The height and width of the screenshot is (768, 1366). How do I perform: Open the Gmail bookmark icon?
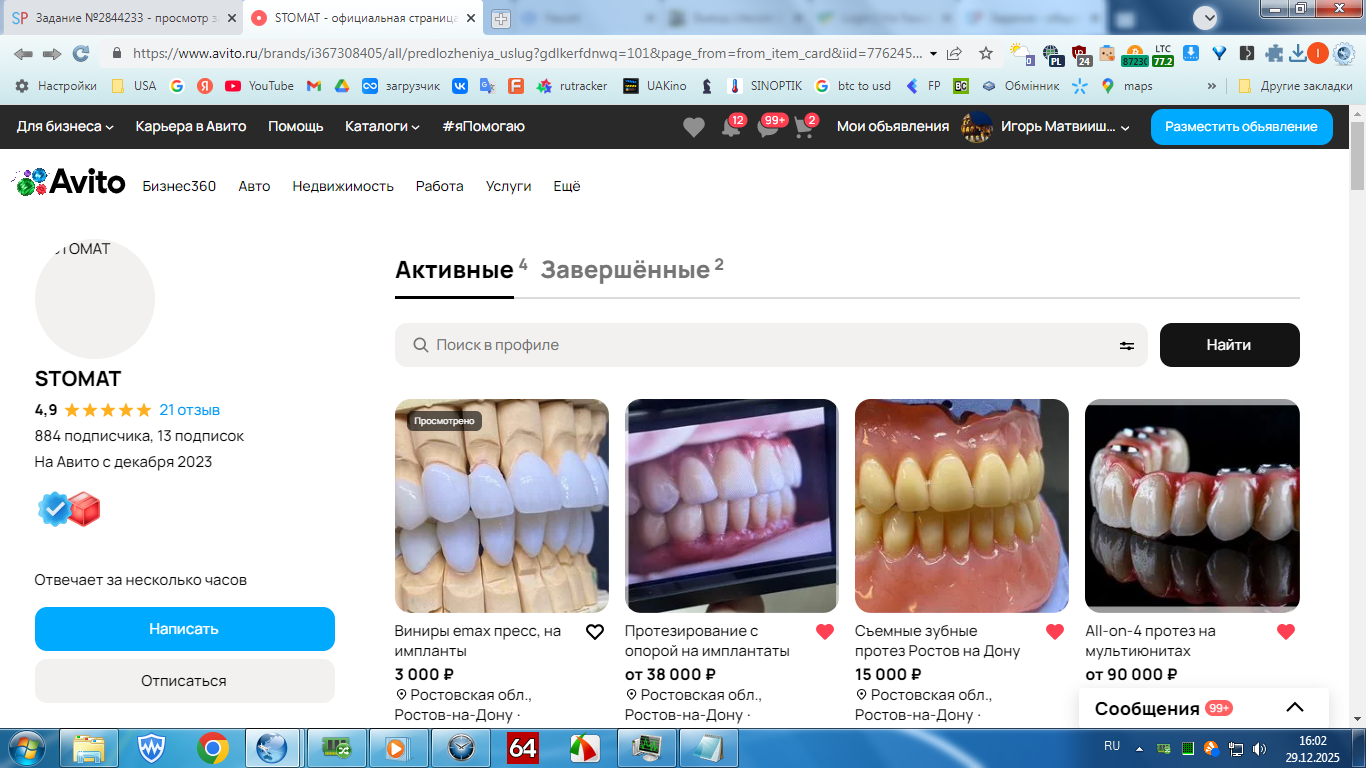314,86
